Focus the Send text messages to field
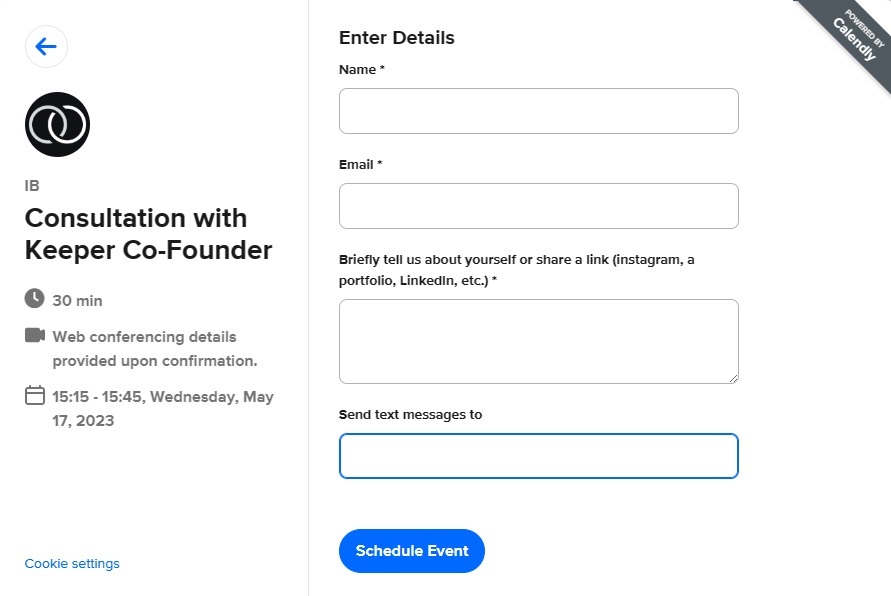 539,456
